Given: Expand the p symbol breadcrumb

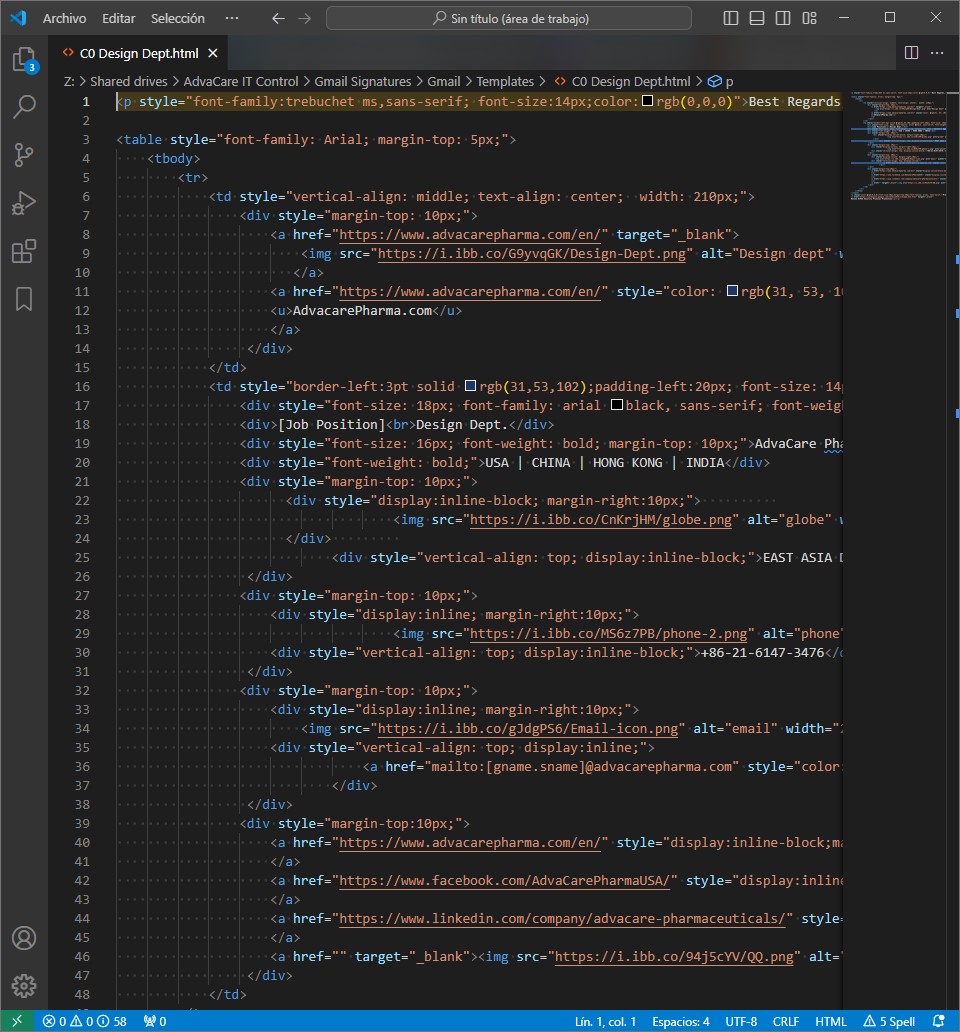Looking at the screenshot, I should coord(720,82).
